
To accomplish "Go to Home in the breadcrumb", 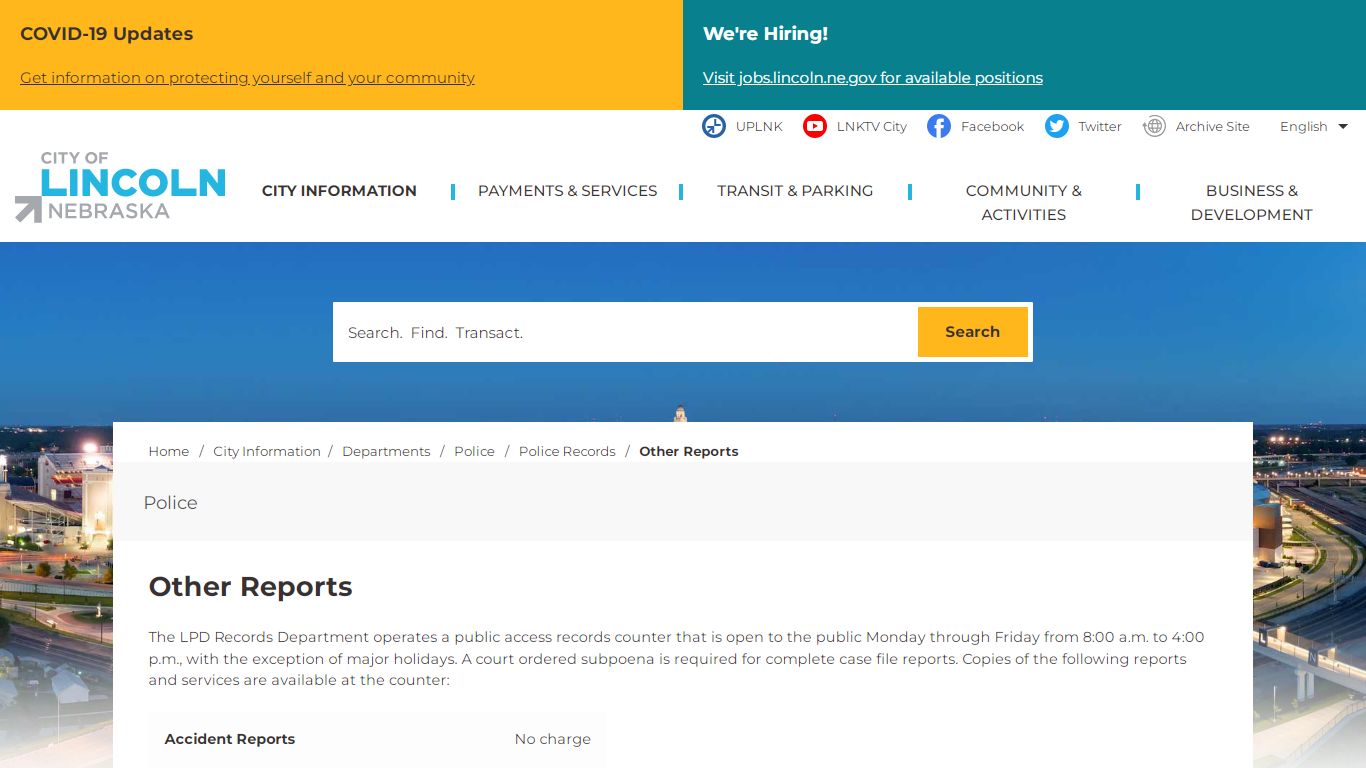I will coord(169,451).
